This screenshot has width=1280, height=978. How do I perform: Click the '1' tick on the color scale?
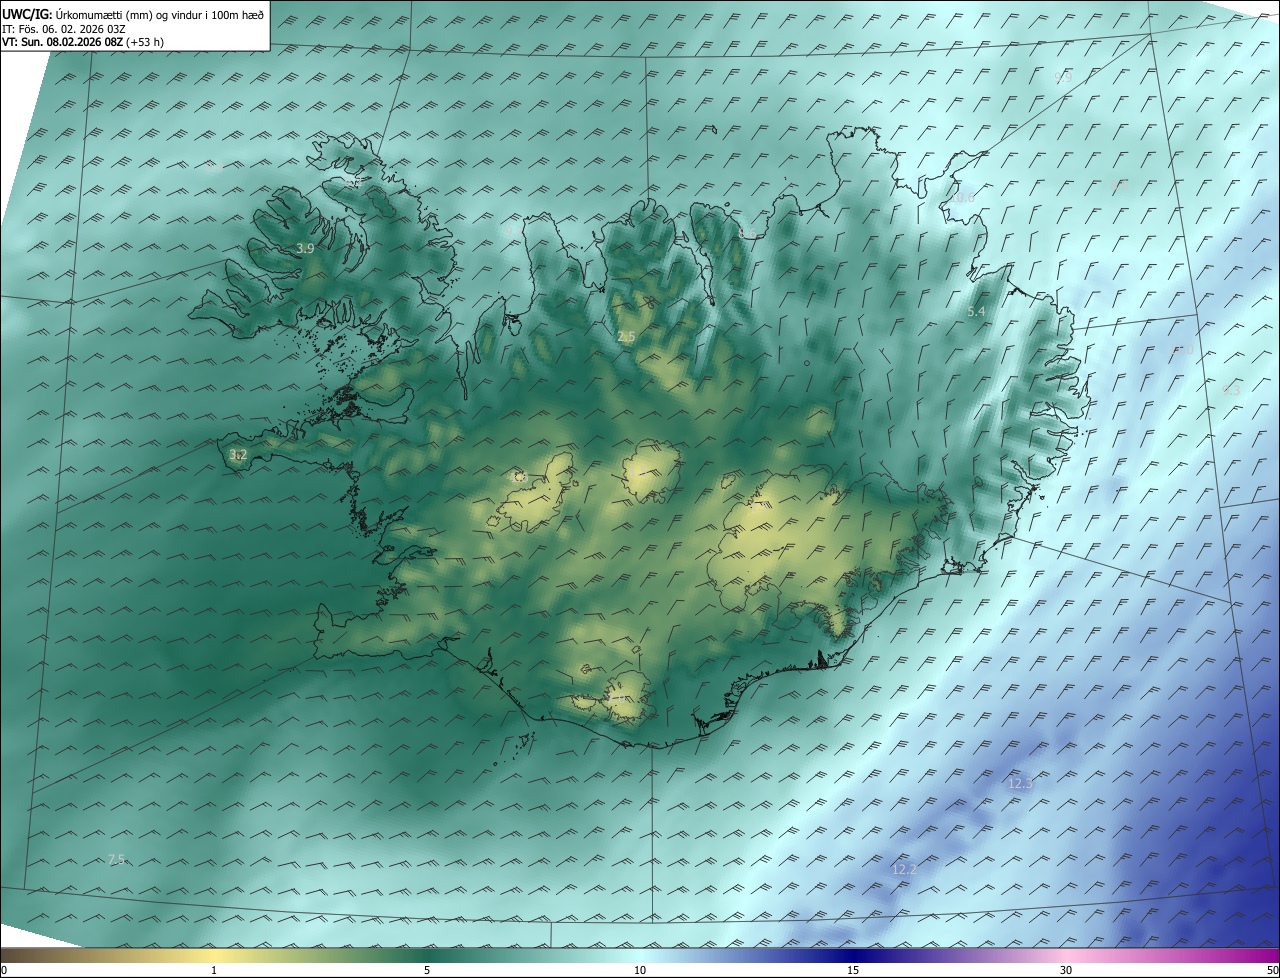214,970
